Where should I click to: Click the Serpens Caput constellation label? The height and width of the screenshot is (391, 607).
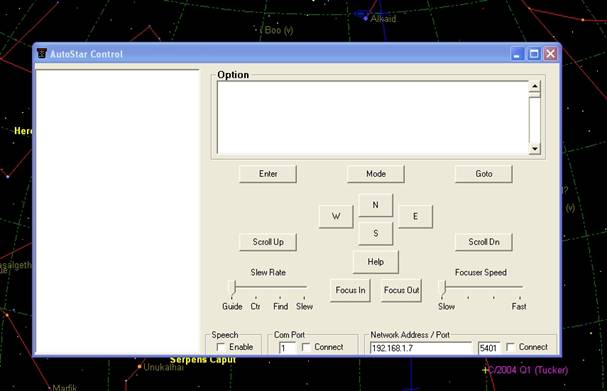[x=203, y=360]
